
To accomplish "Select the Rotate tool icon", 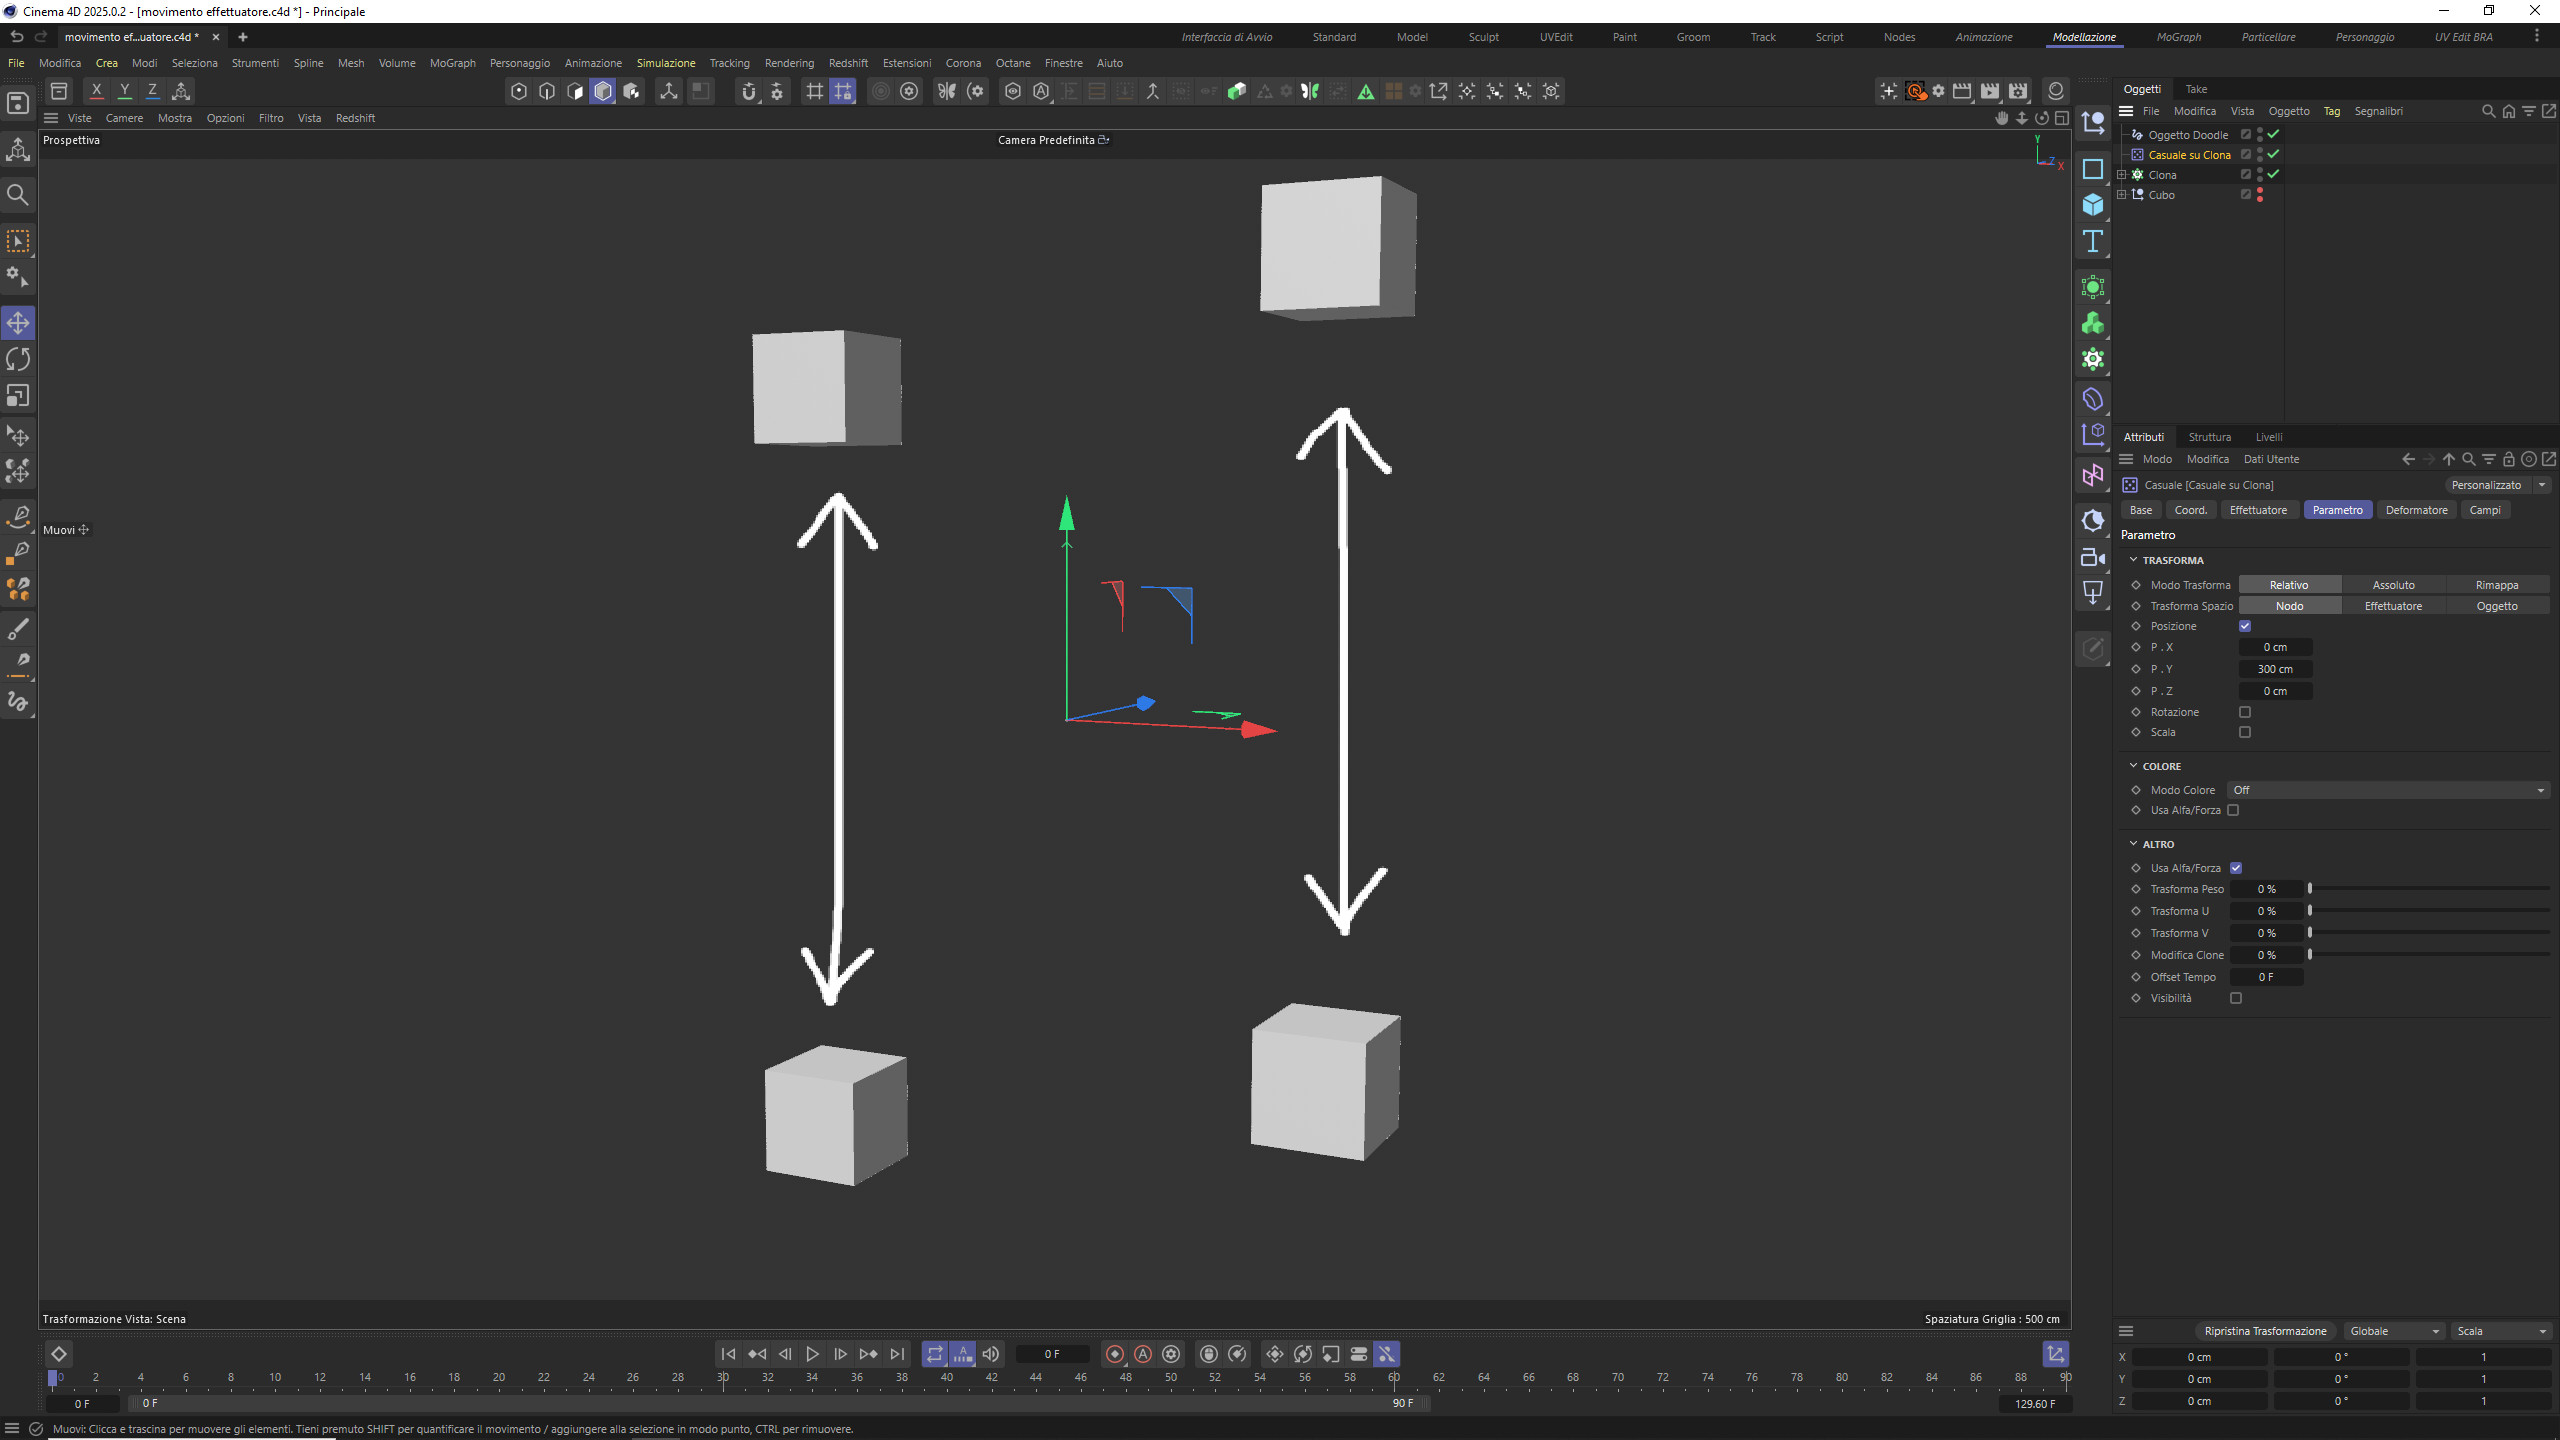I will point(18,359).
